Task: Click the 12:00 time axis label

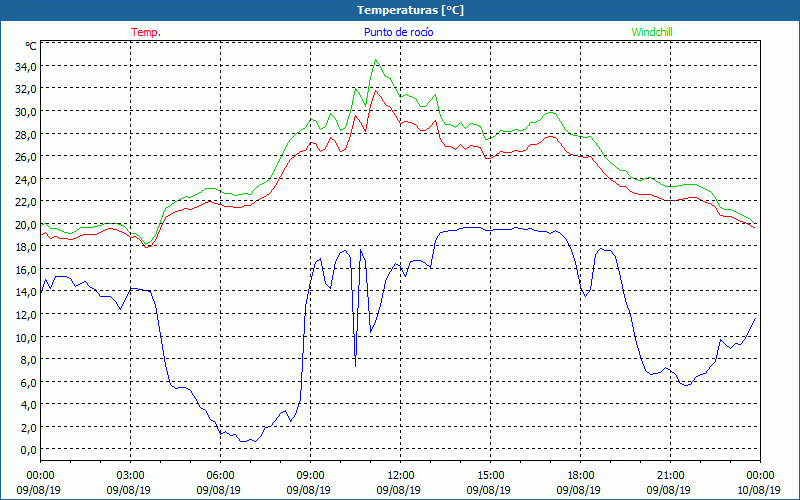Action: (x=401, y=475)
